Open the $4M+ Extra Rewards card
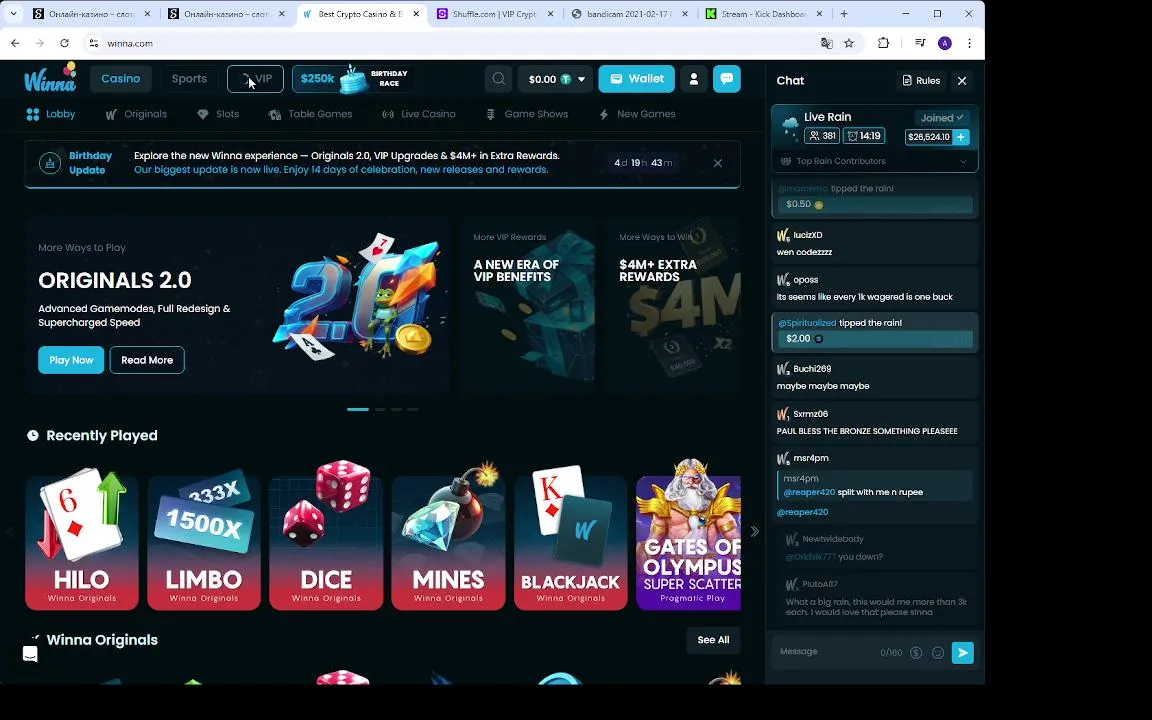 click(673, 305)
